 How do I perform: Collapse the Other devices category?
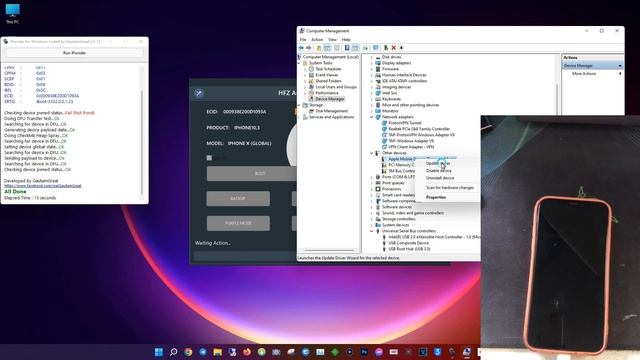[372, 153]
